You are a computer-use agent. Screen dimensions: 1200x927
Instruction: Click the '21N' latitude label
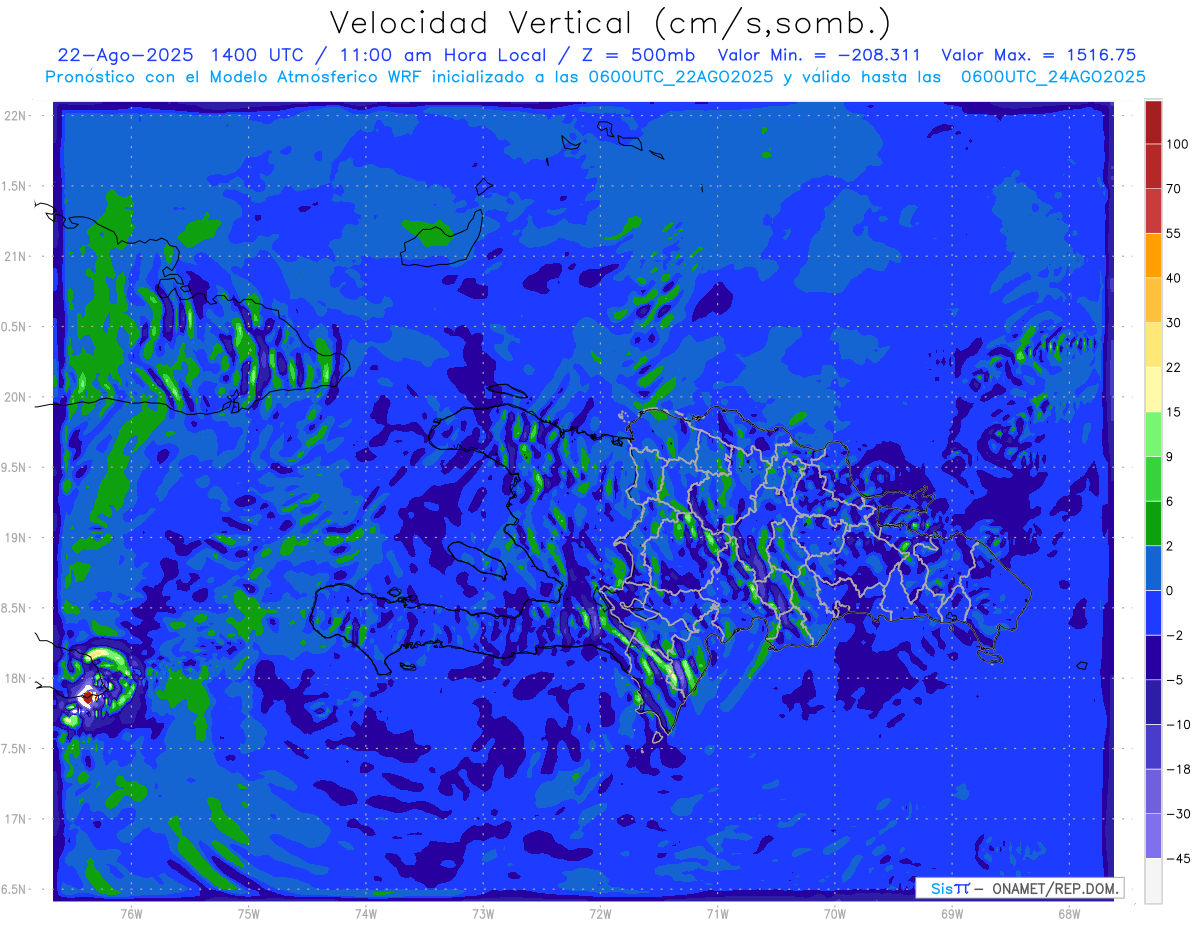pos(17,256)
